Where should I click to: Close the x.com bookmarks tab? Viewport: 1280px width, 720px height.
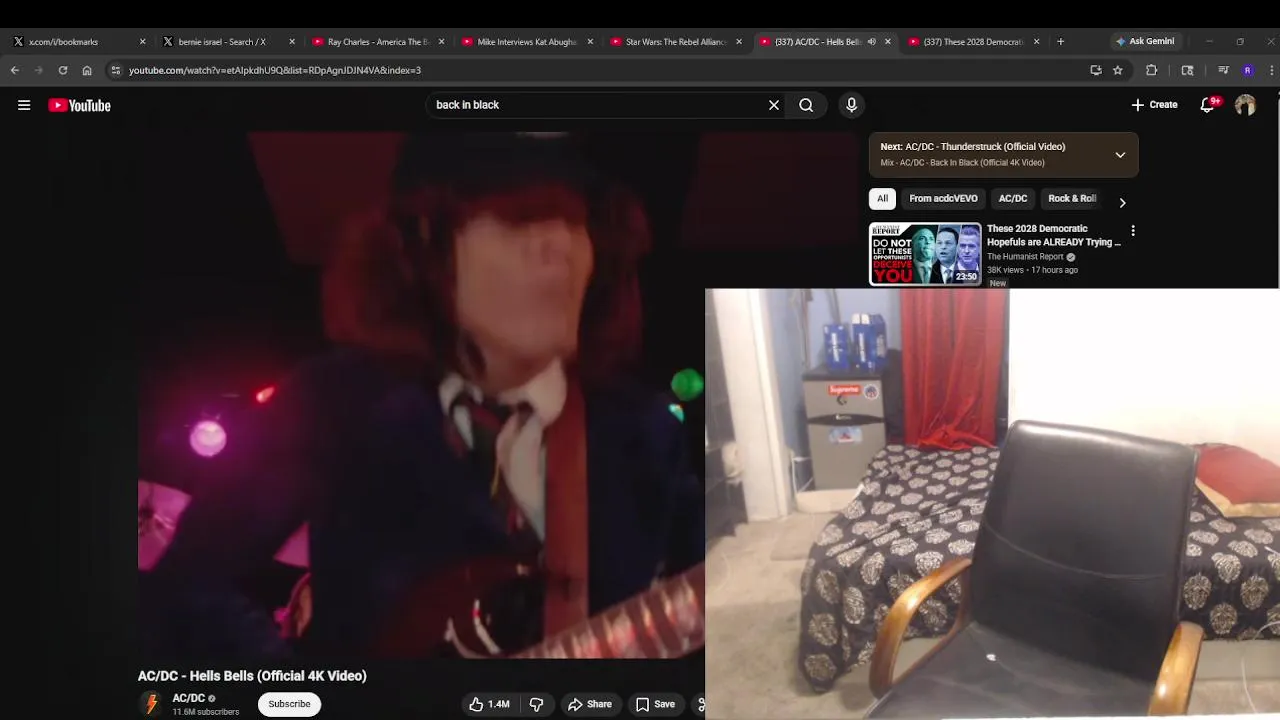(142, 42)
